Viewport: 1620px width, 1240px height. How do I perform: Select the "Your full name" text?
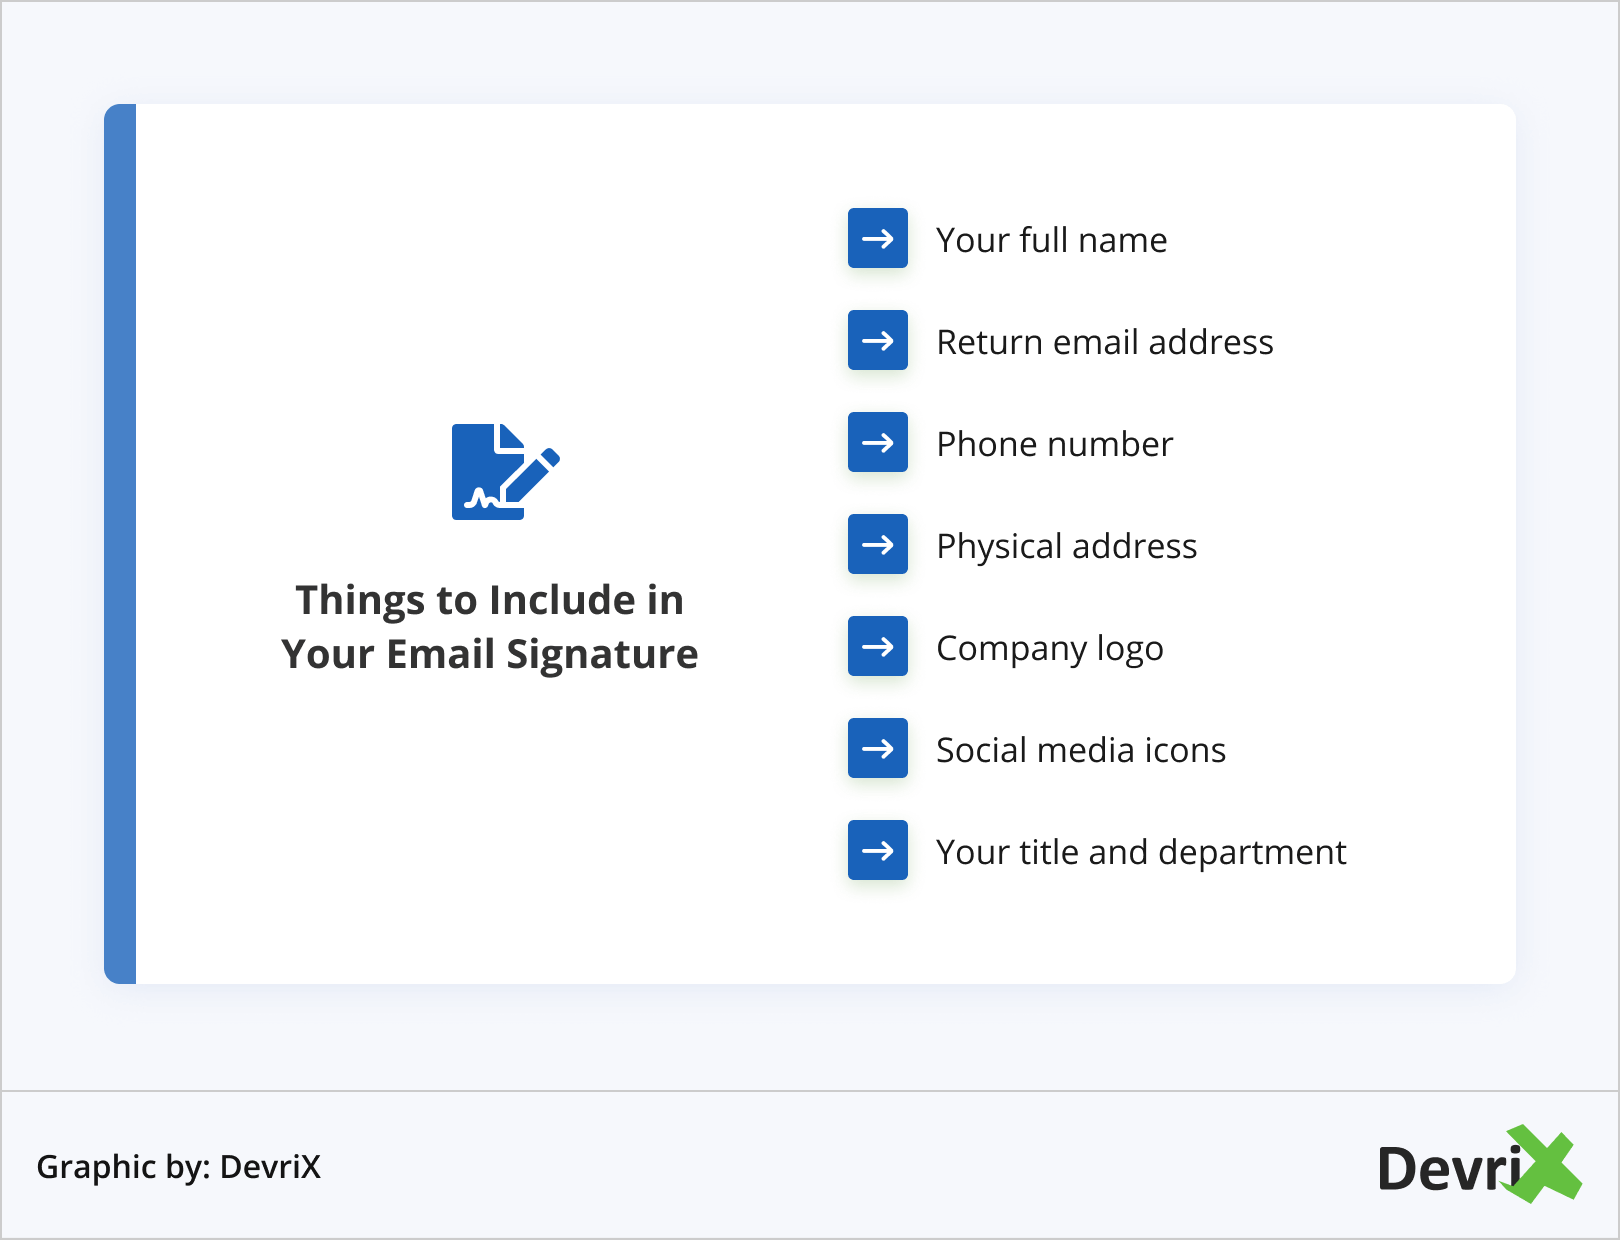[x=1051, y=241]
